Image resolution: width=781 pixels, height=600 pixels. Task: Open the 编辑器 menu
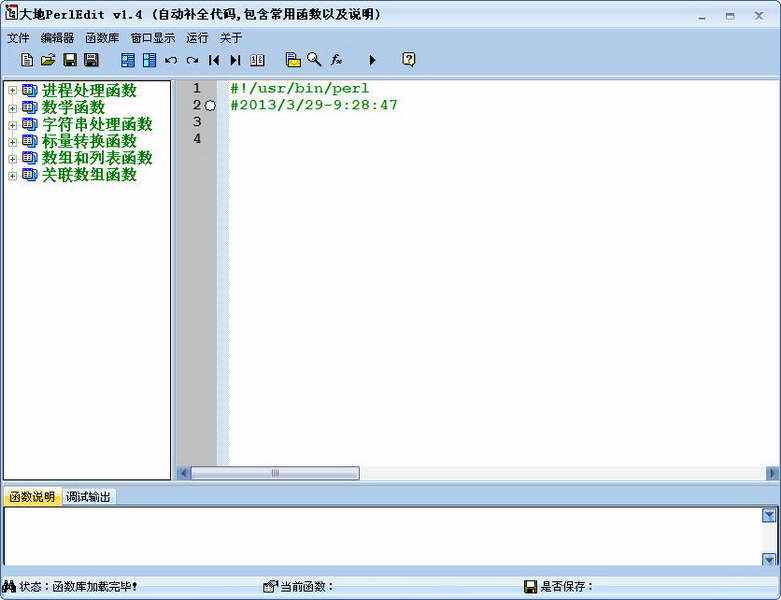[x=57, y=38]
